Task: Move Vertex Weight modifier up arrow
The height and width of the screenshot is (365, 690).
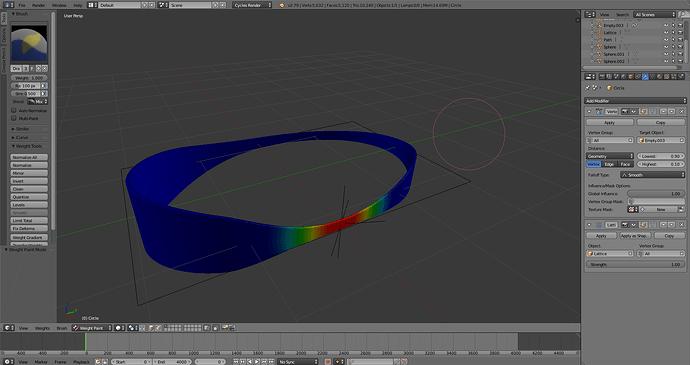Action: 664,111
